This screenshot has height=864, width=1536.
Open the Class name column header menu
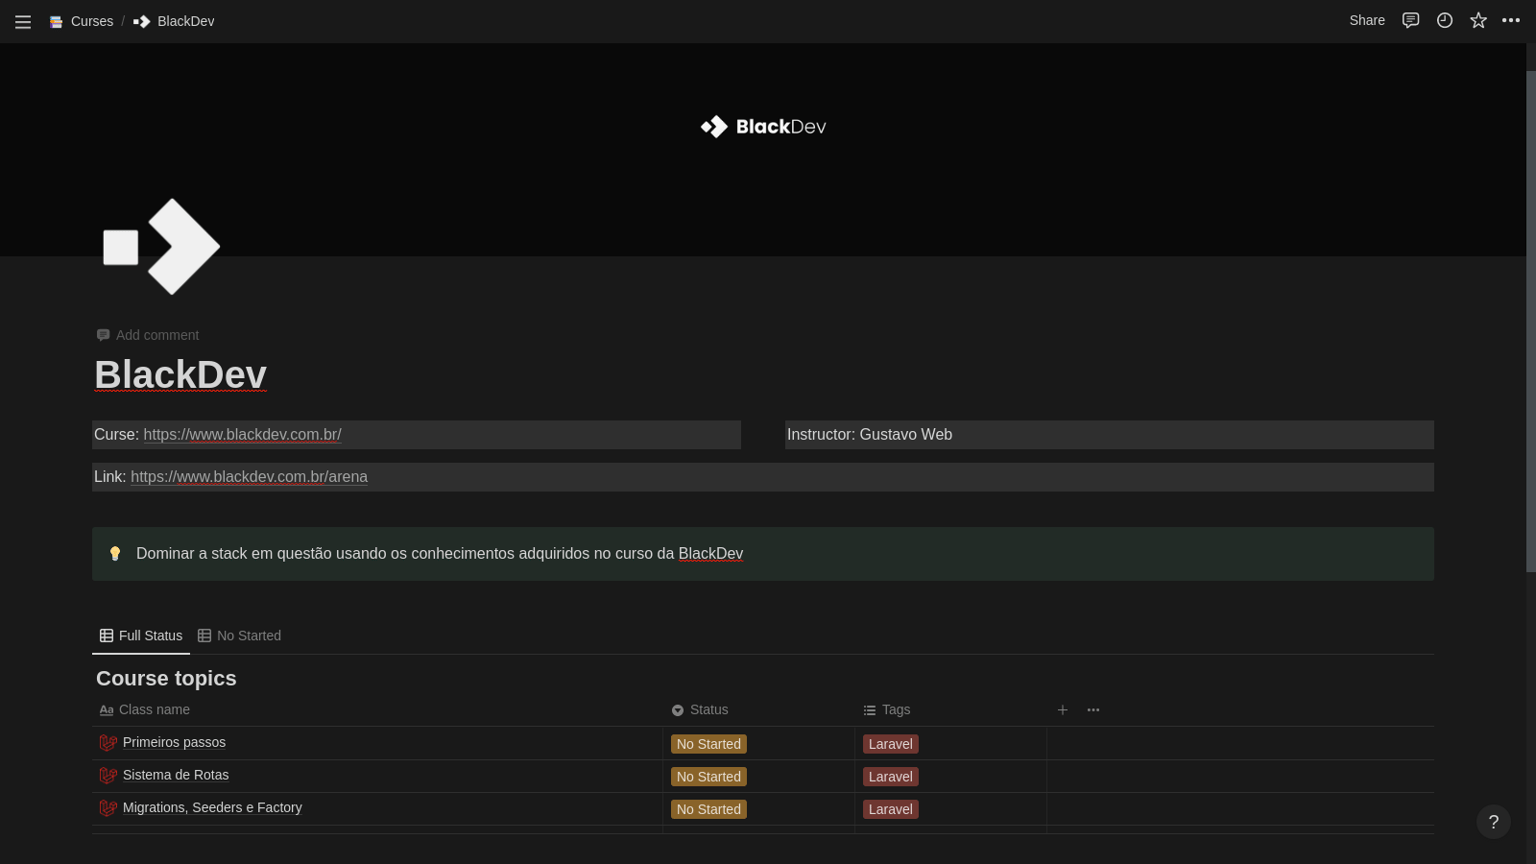click(x=145, y=710)
